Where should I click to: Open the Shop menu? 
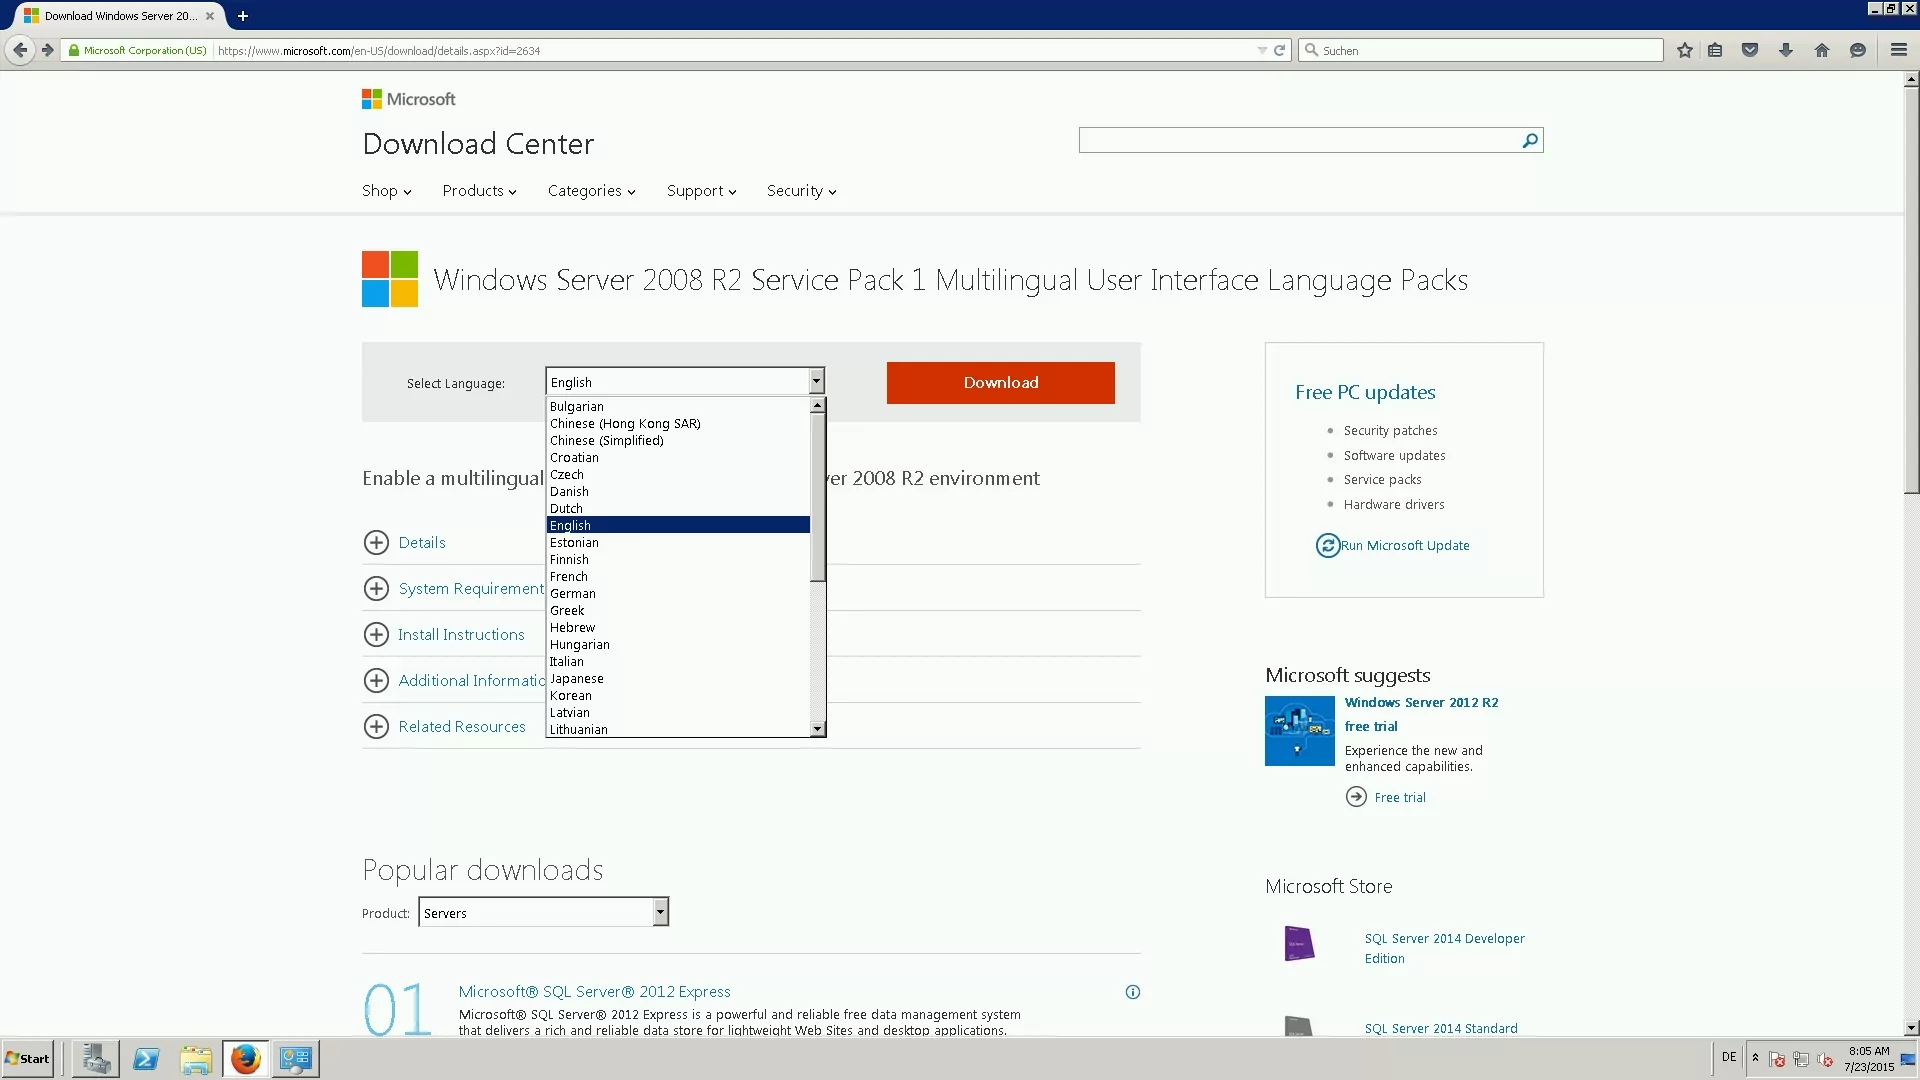[x=386, y=191]
